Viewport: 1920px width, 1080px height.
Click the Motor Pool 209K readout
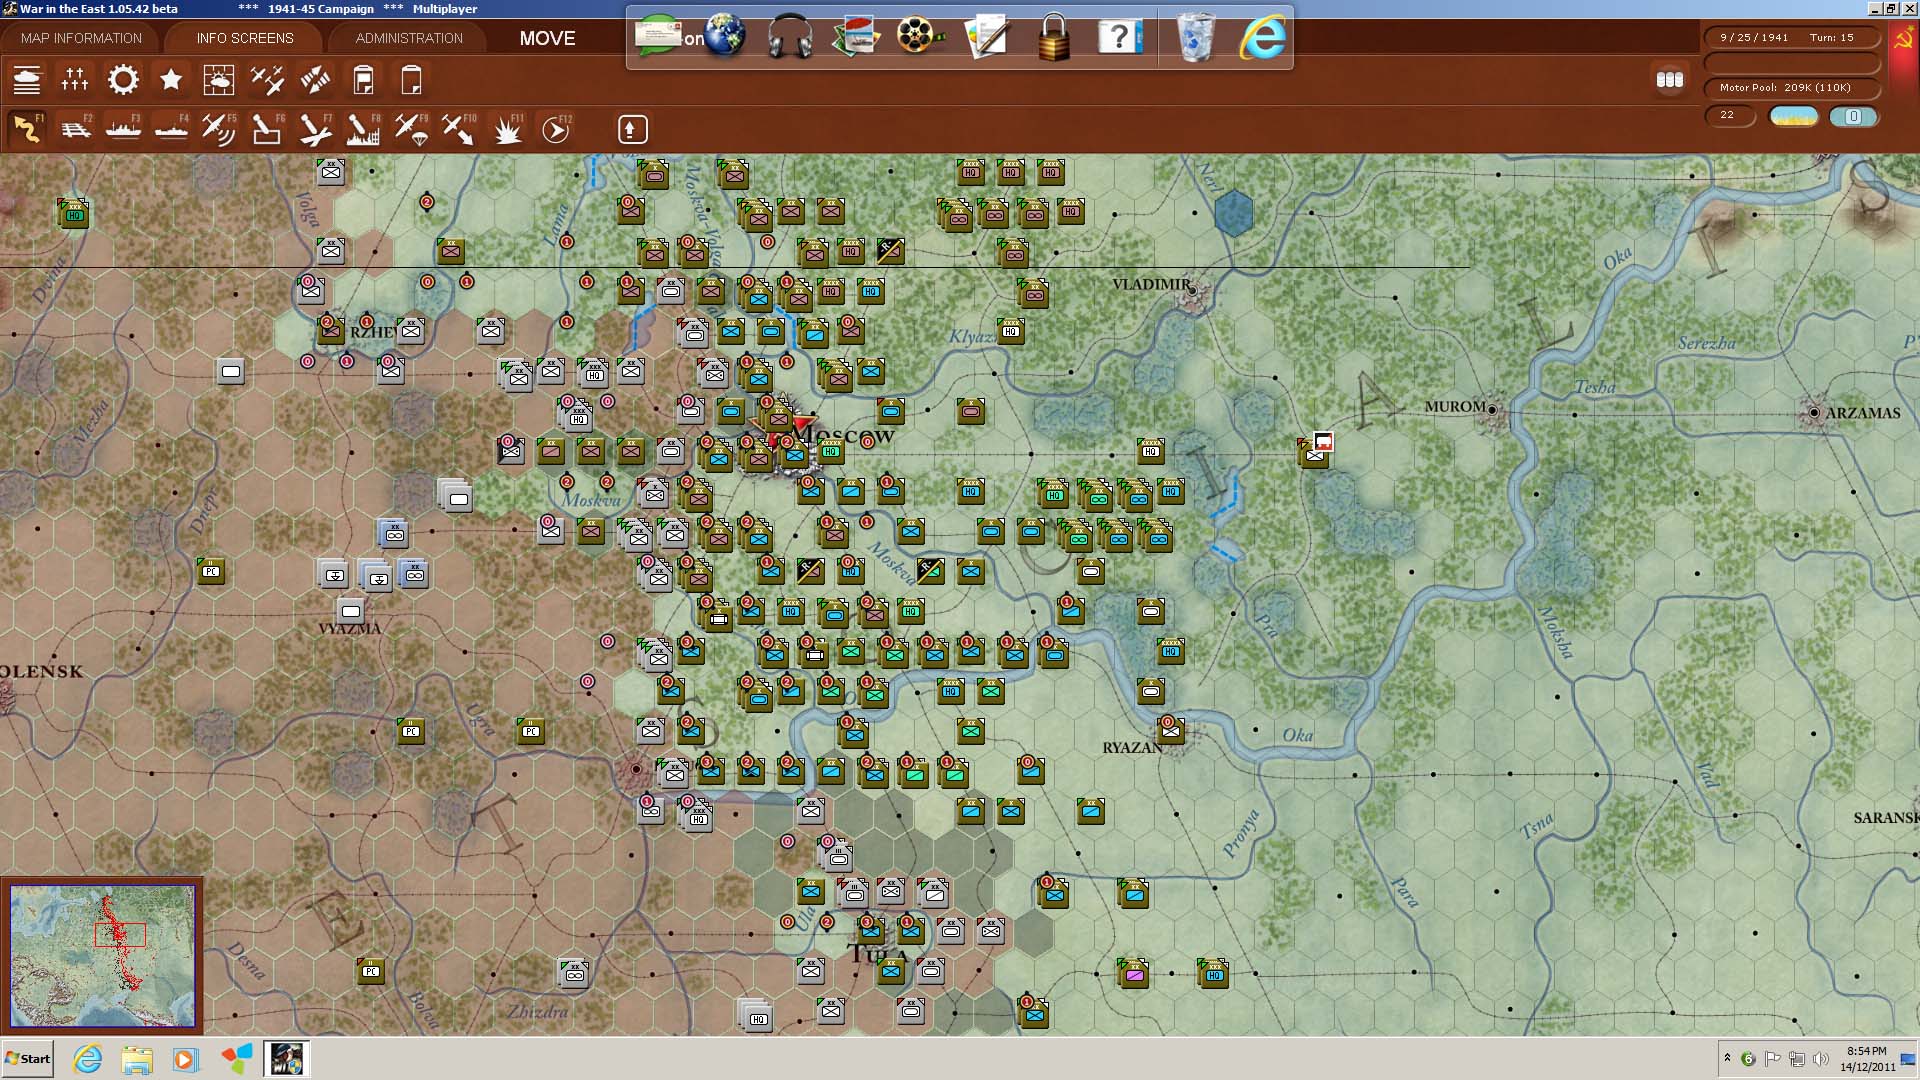tap(1790, 88)
